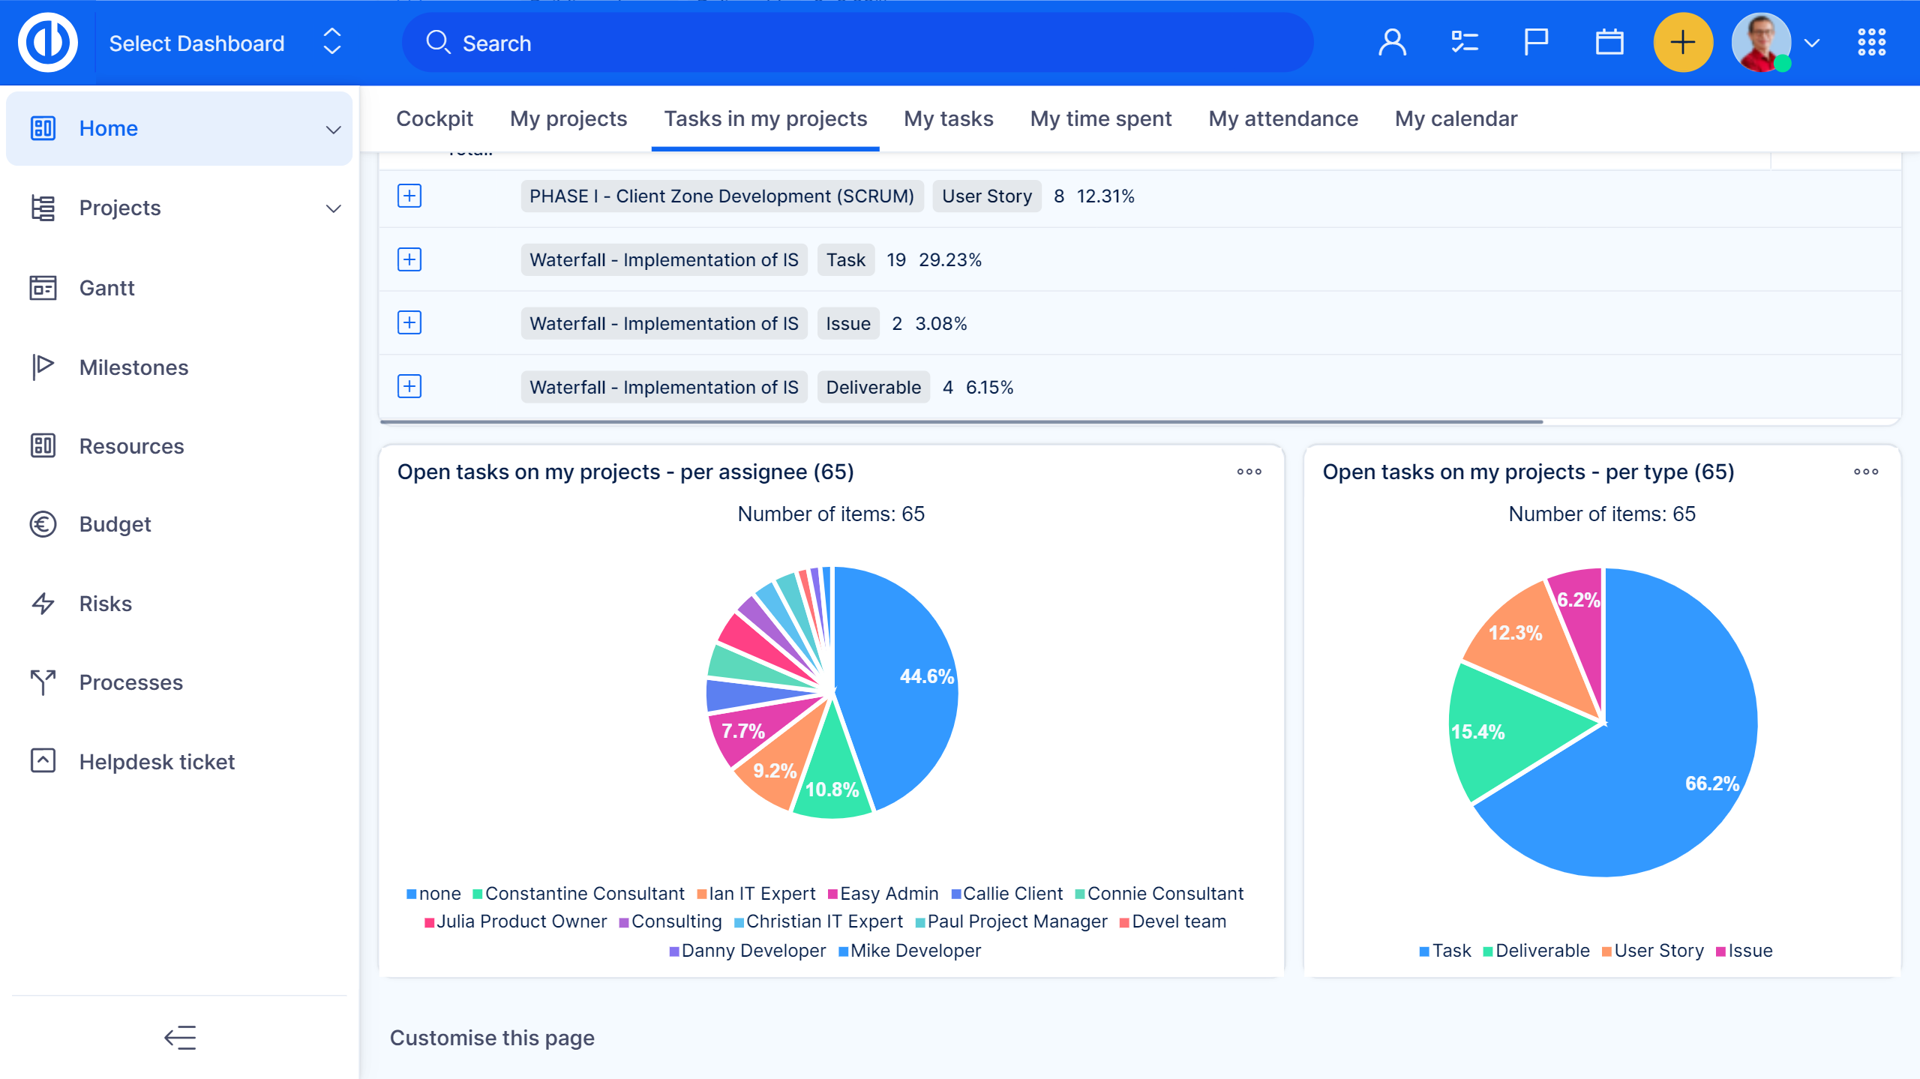Open the Resources section

[131, 446]
